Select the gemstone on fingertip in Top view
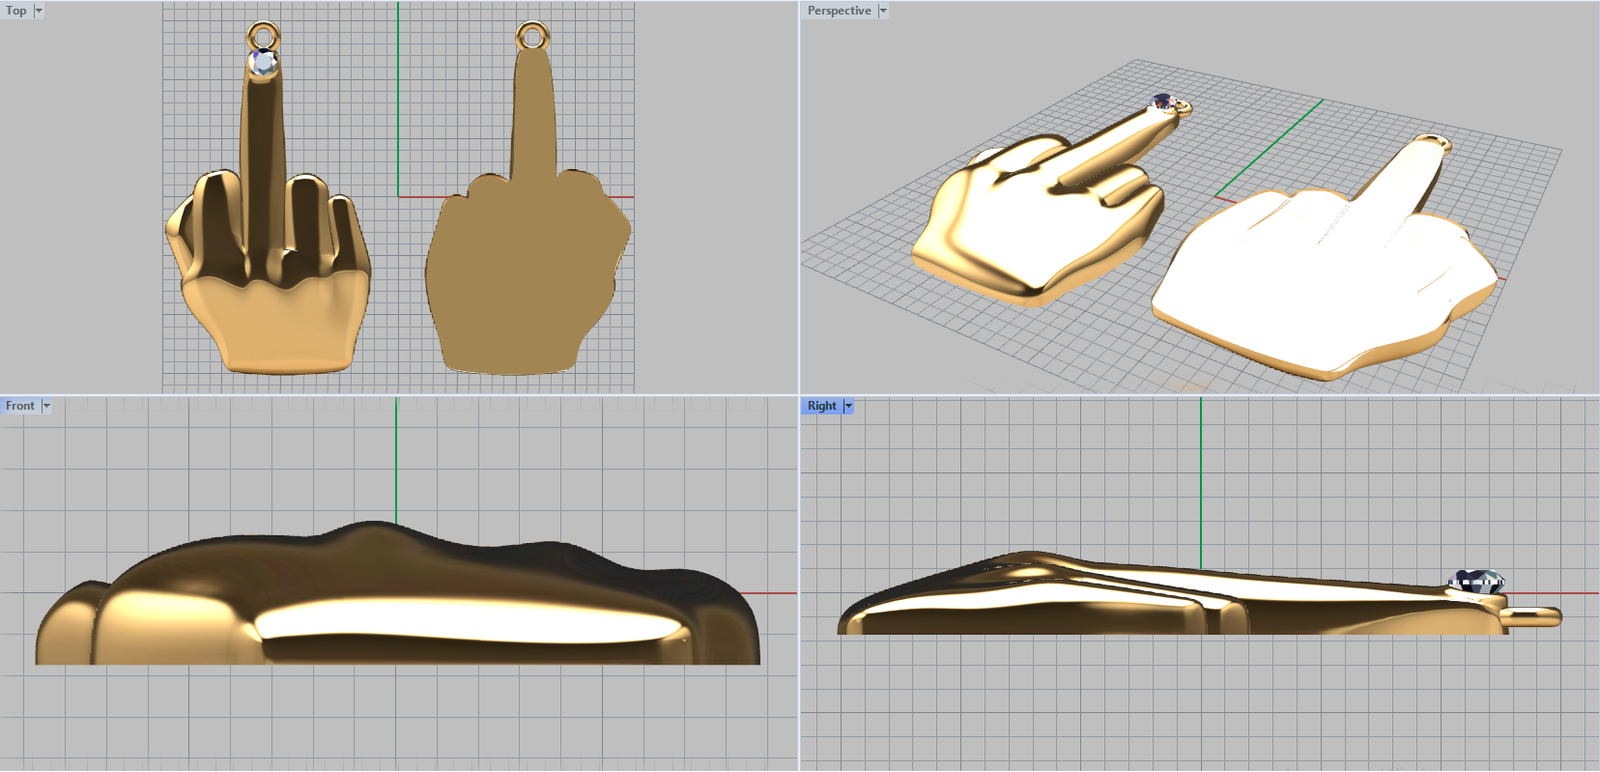The height and width of the screenshot is (772, 1600). point(264,62)
